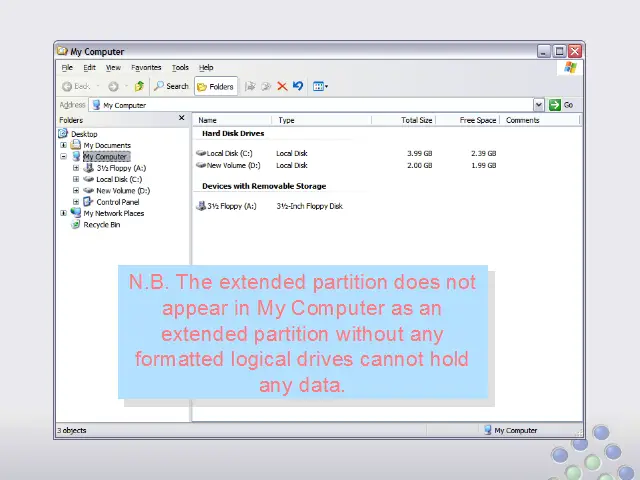Select Local Disk (C:) in folder tree
This screenshot has width=640, height=480.
tap(119, 179)
